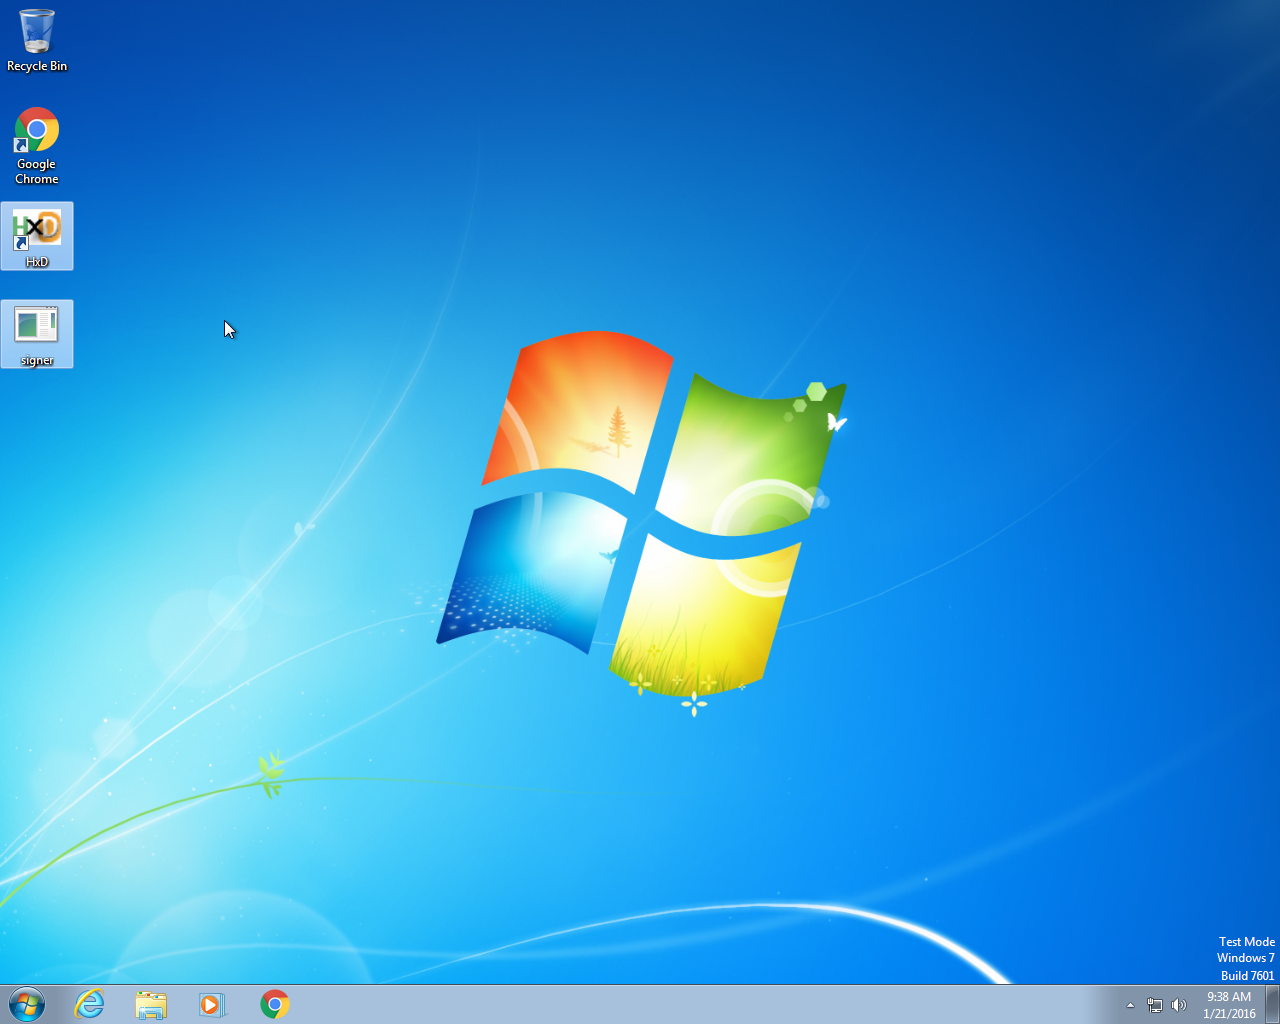Select the signer shortcut label
The height and width of the screenshot is (1024, 1280).
(37, 360)
